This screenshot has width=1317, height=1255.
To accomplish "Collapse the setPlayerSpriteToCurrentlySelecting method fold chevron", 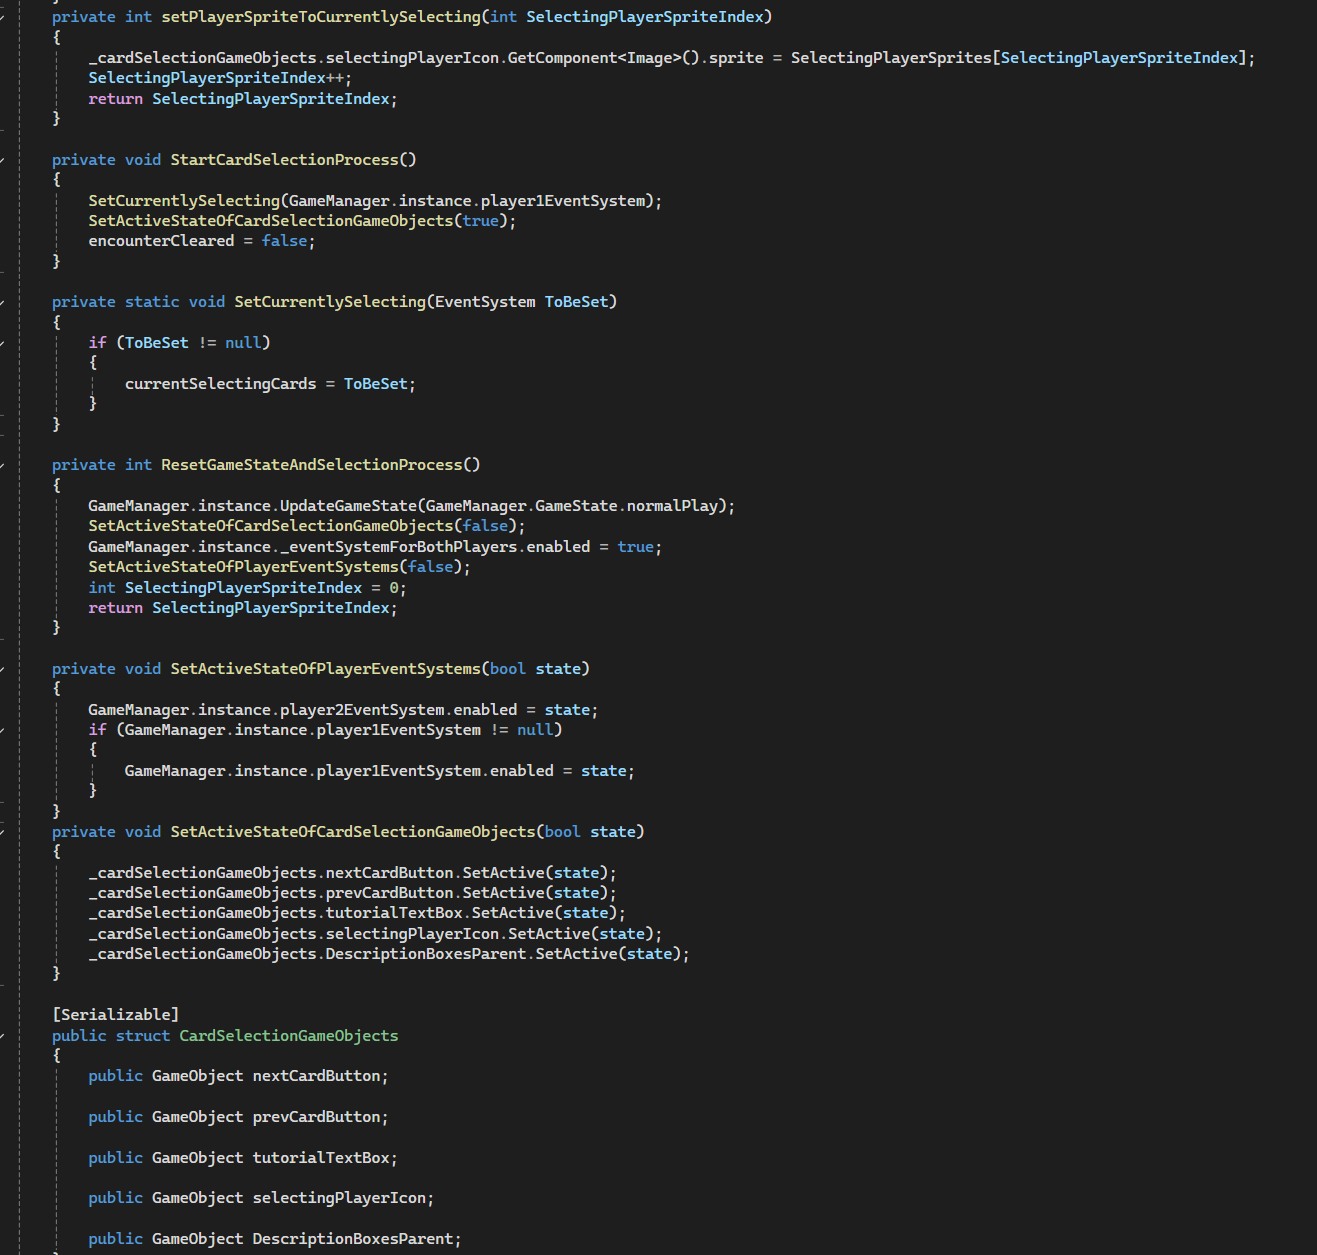I will tap(3, 17).
